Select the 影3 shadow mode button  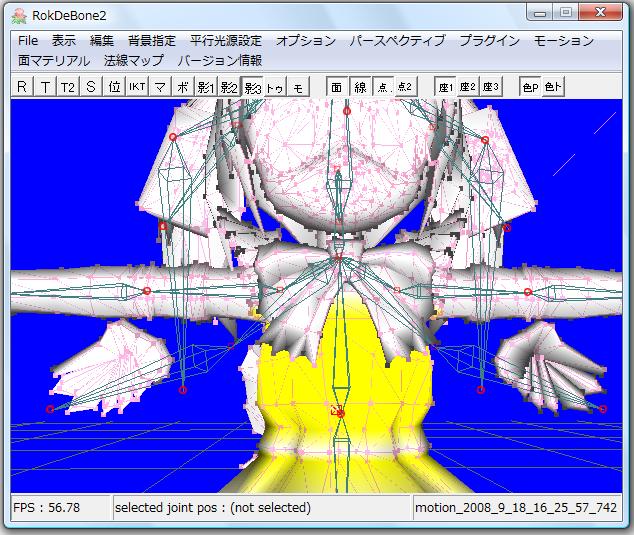coord(252,87)
